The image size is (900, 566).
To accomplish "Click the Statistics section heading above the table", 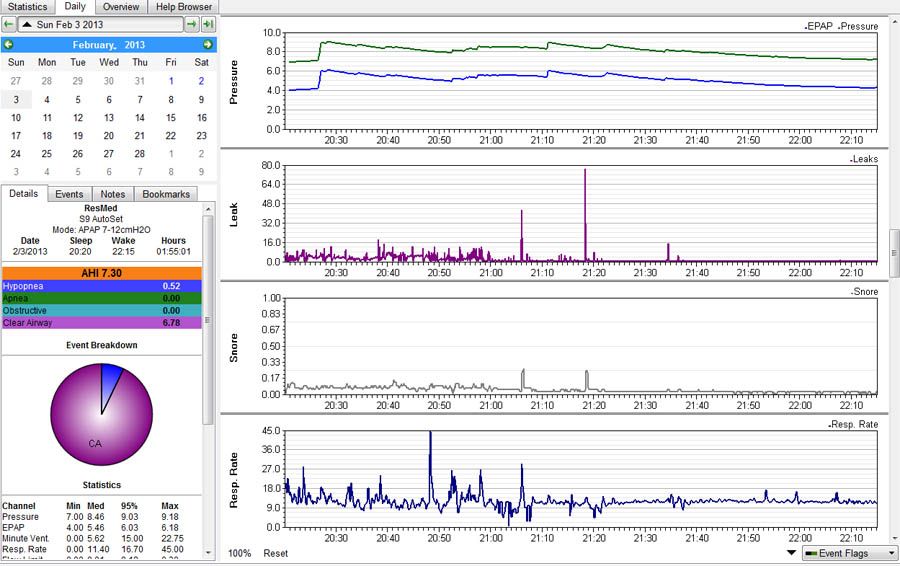I will coord(102,485).
